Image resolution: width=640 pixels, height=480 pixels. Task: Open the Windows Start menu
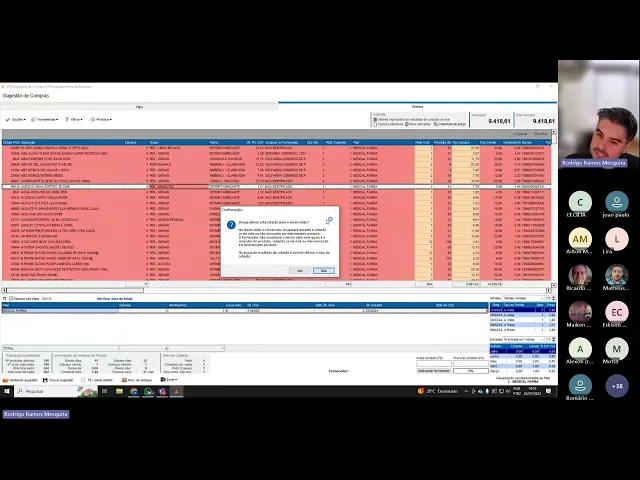(x=7, y=391)
